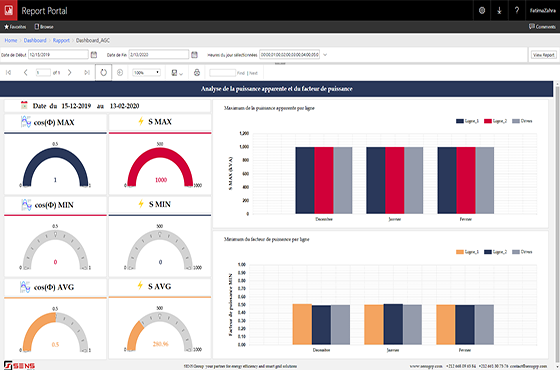
Task: Click the download arrow icon in header
Action: 499,11
